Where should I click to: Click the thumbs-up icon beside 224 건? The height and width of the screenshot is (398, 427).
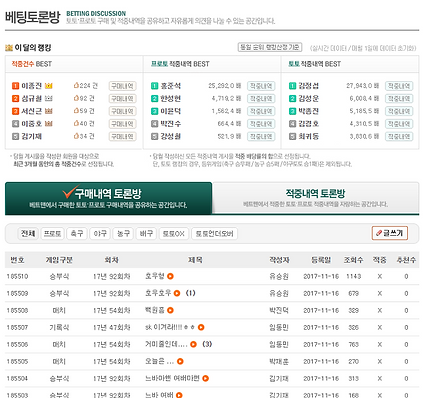coord(76,85)
